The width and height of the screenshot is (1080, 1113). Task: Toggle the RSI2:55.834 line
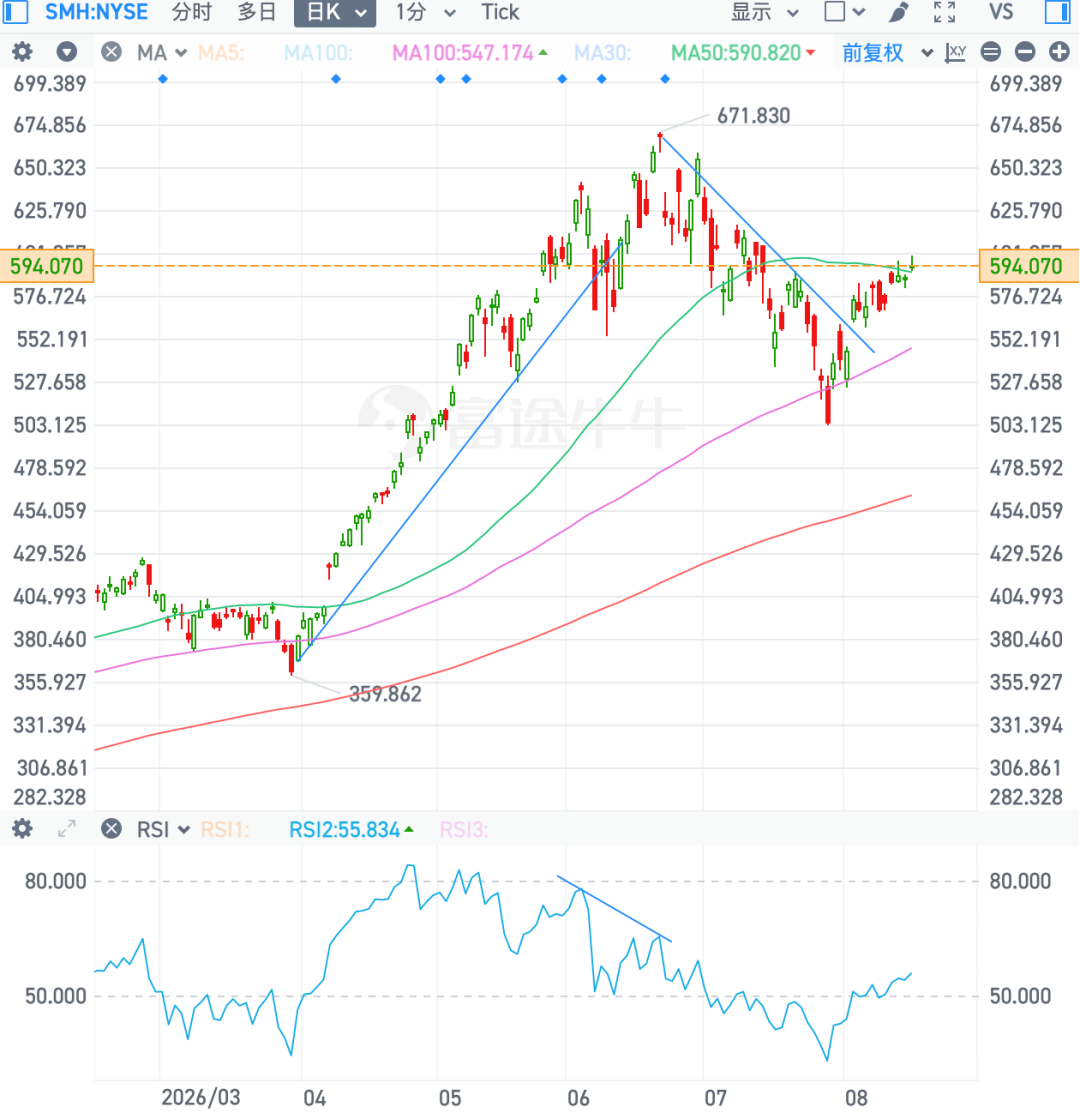[351, 829]
